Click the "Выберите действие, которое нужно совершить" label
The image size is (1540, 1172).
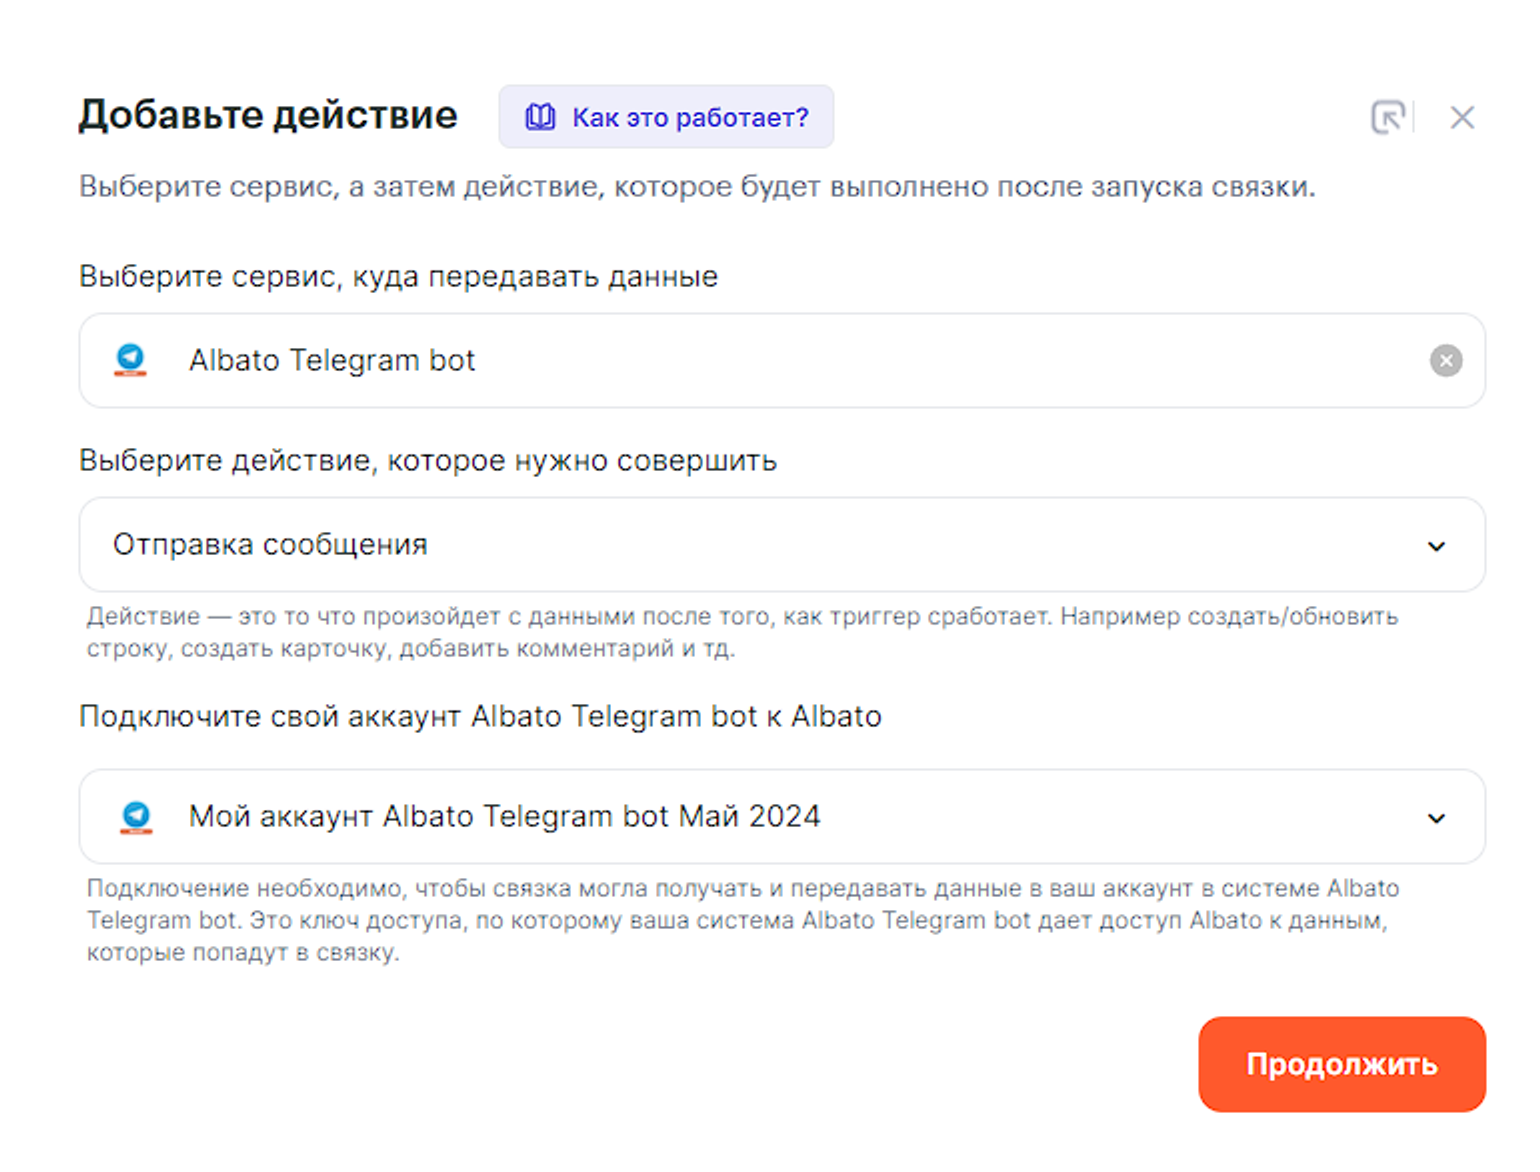428,460
